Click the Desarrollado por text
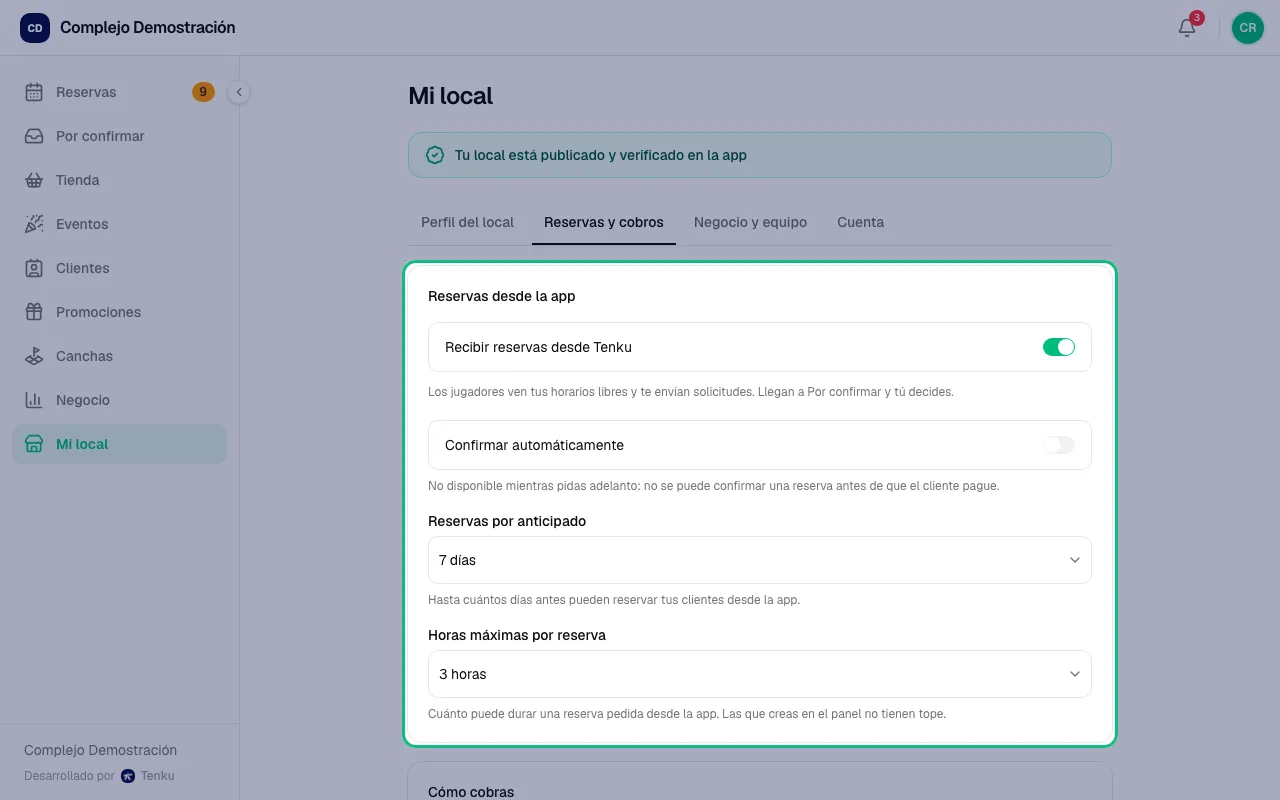The image size is (1280, 800). point(69,776)
